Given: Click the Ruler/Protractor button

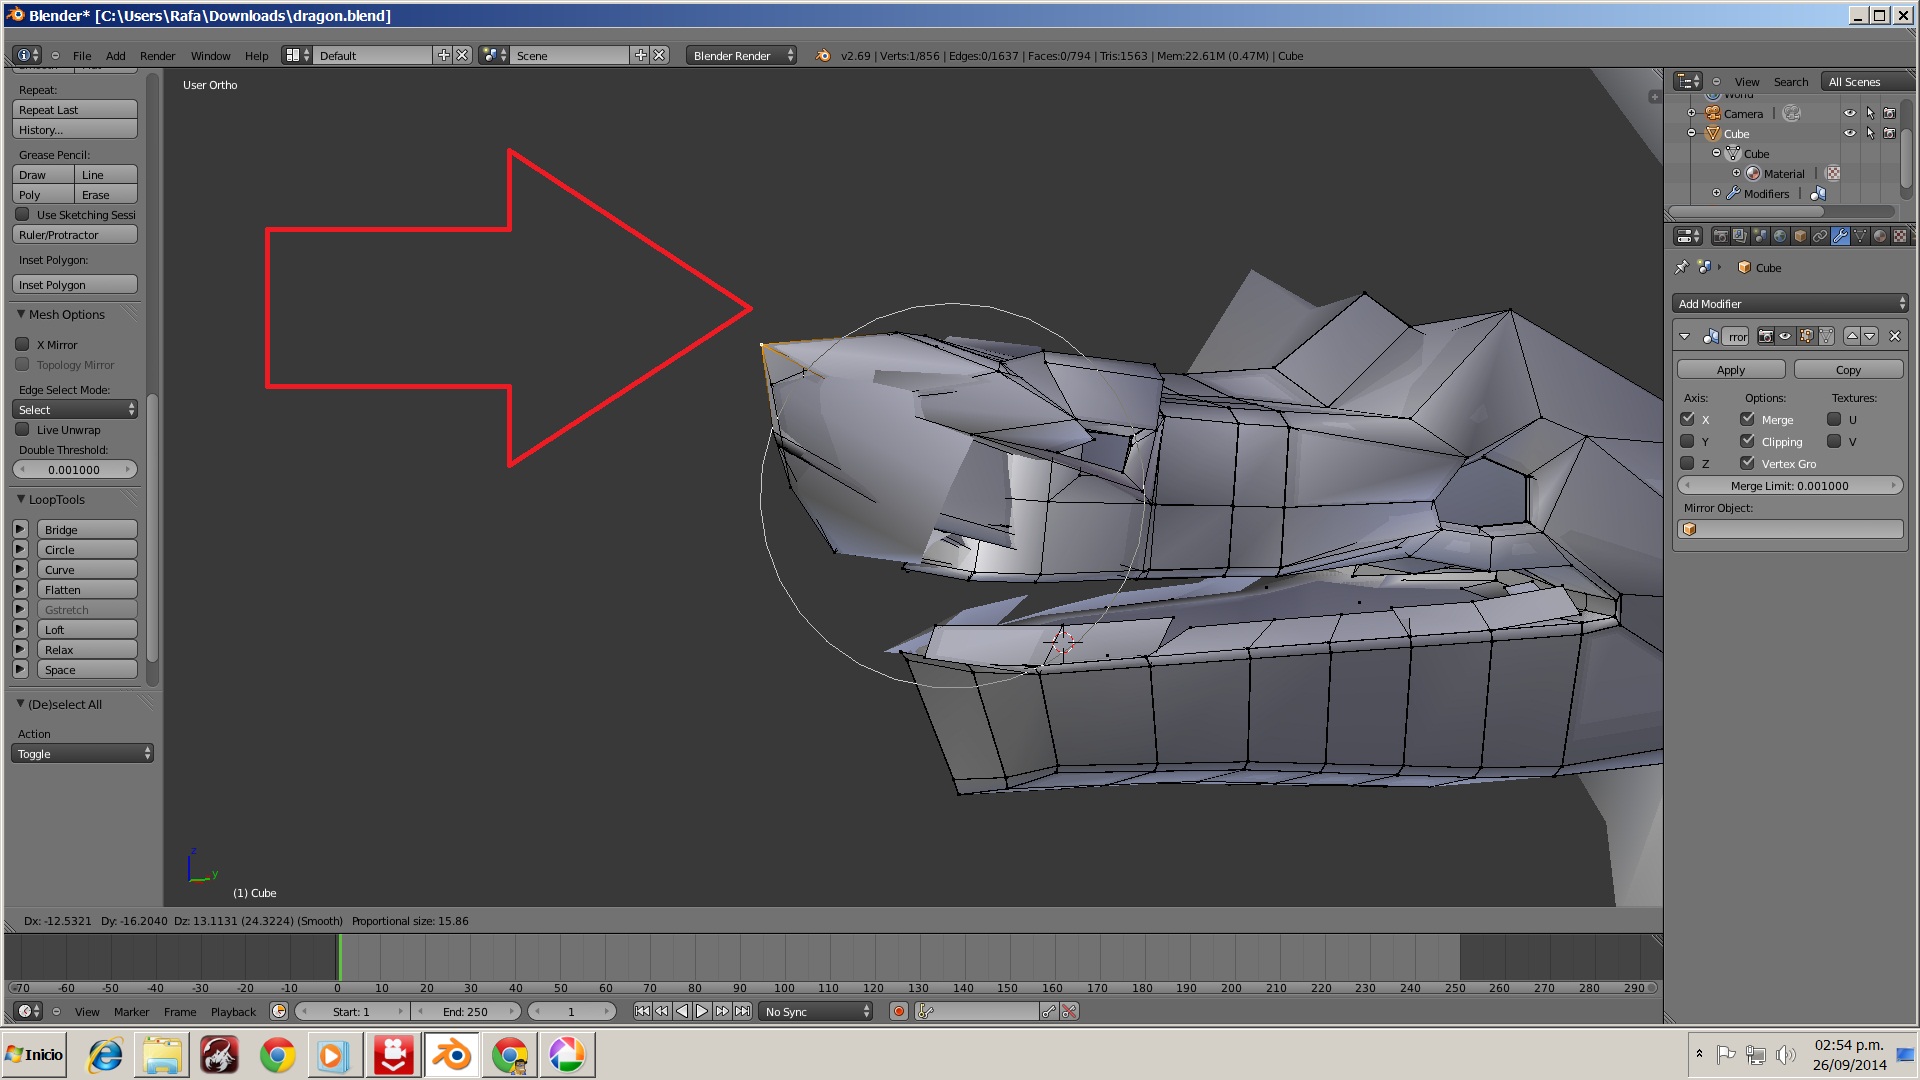Looking at the screenshot, I should click(x=75, y=235).
